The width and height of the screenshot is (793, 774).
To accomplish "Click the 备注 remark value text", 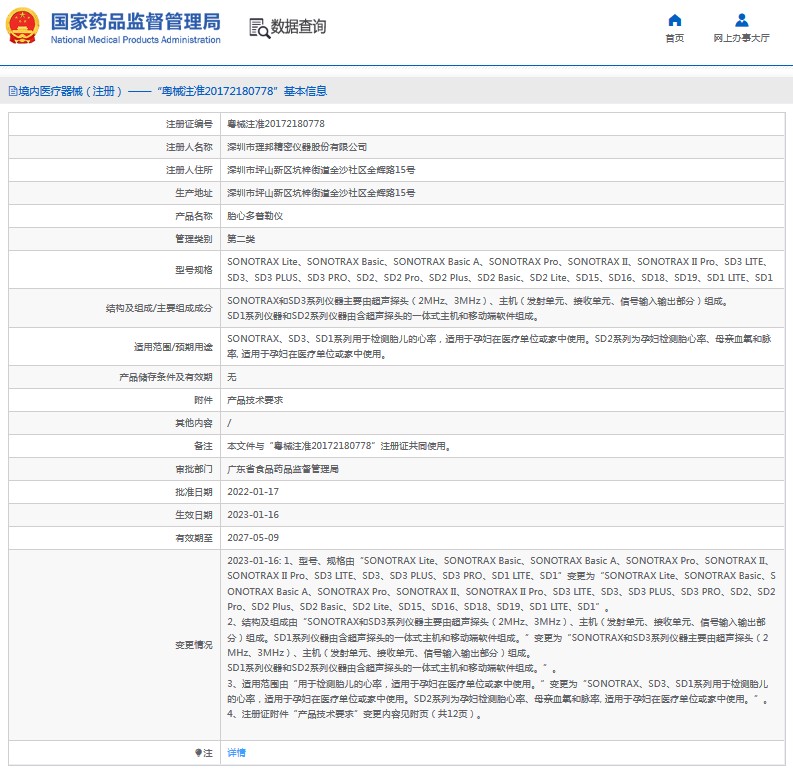I will 339,446.
